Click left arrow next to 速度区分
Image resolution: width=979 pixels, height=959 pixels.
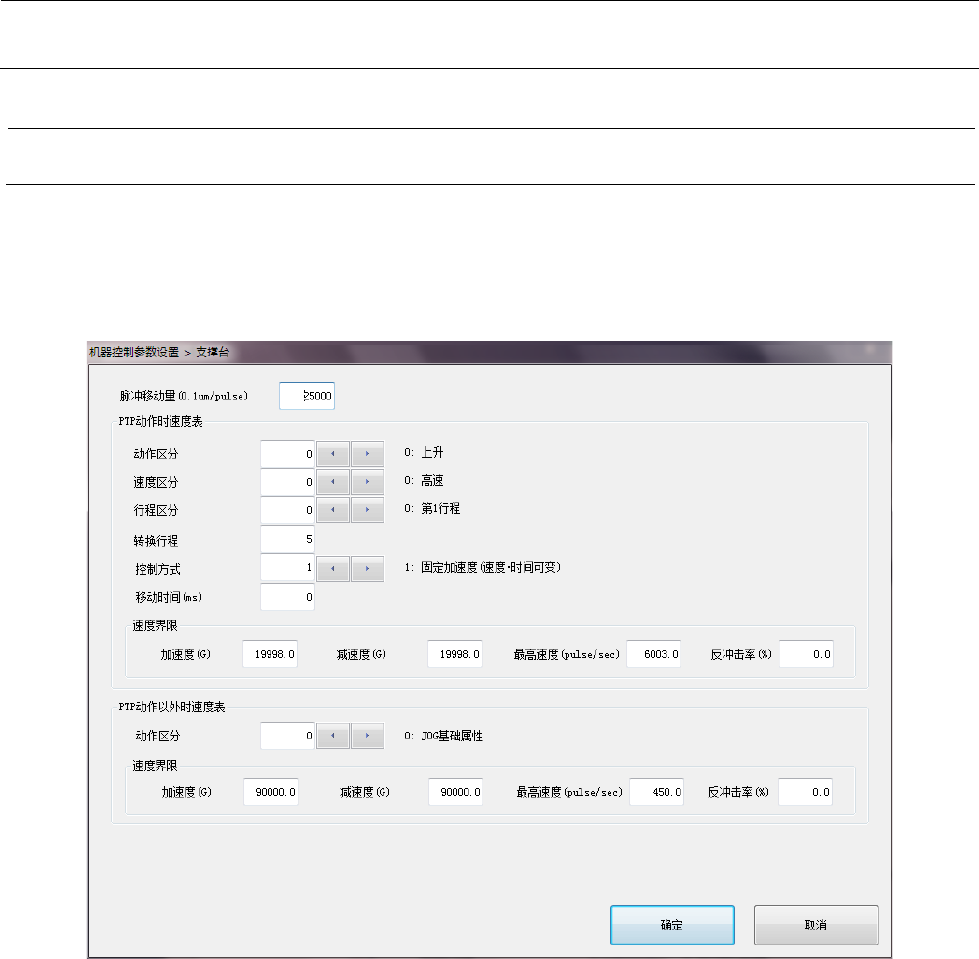pos(333,482)
